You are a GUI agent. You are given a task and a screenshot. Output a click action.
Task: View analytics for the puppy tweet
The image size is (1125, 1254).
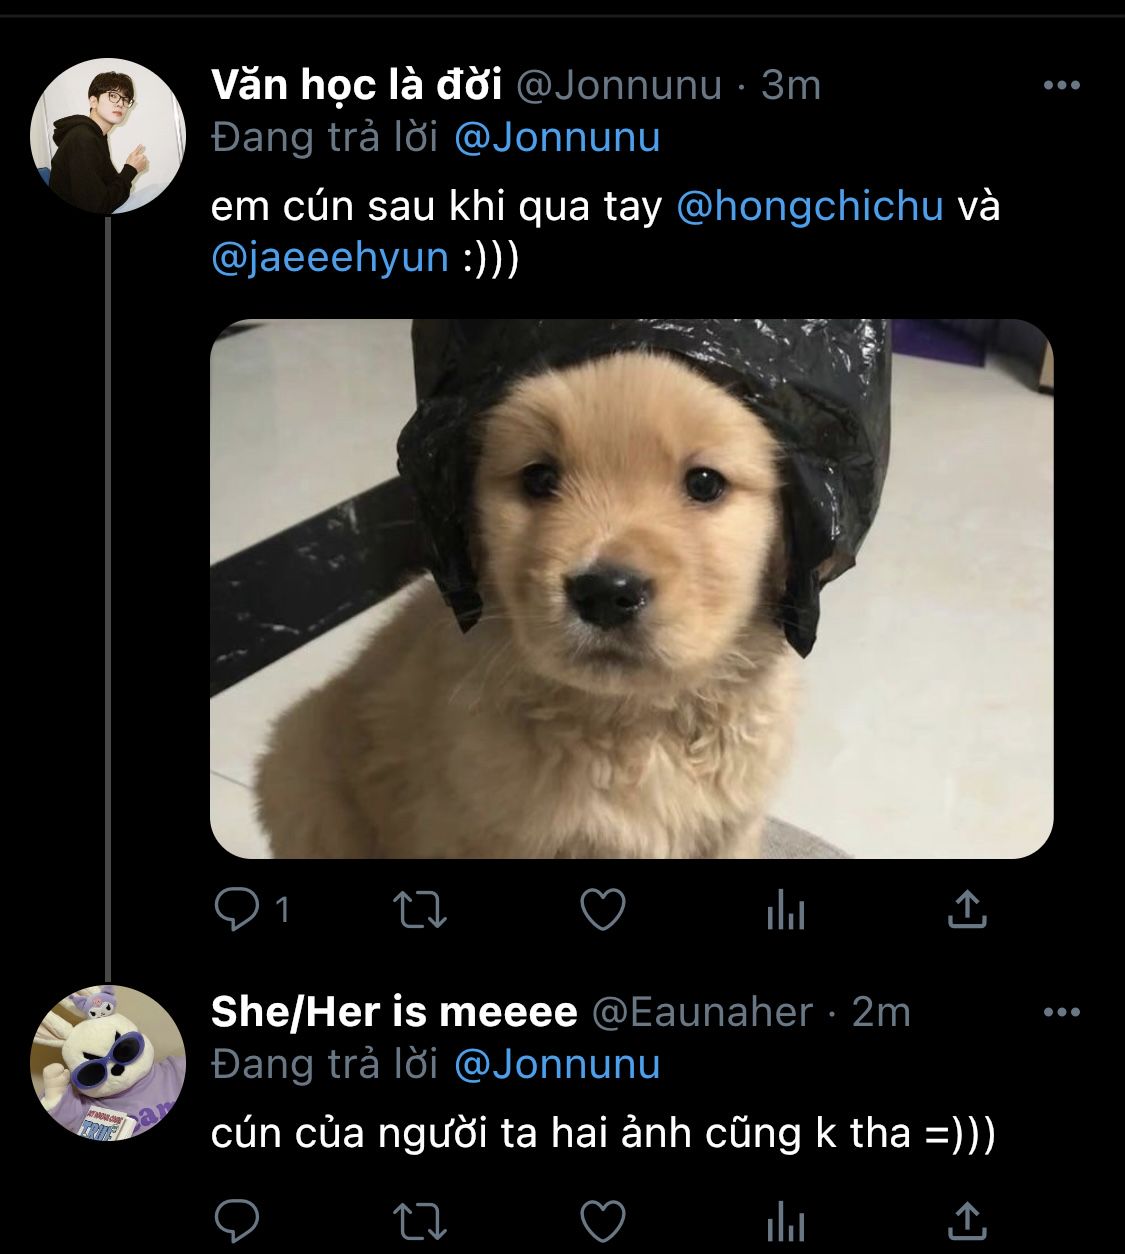pyautogui.click(x=785, y=910)
